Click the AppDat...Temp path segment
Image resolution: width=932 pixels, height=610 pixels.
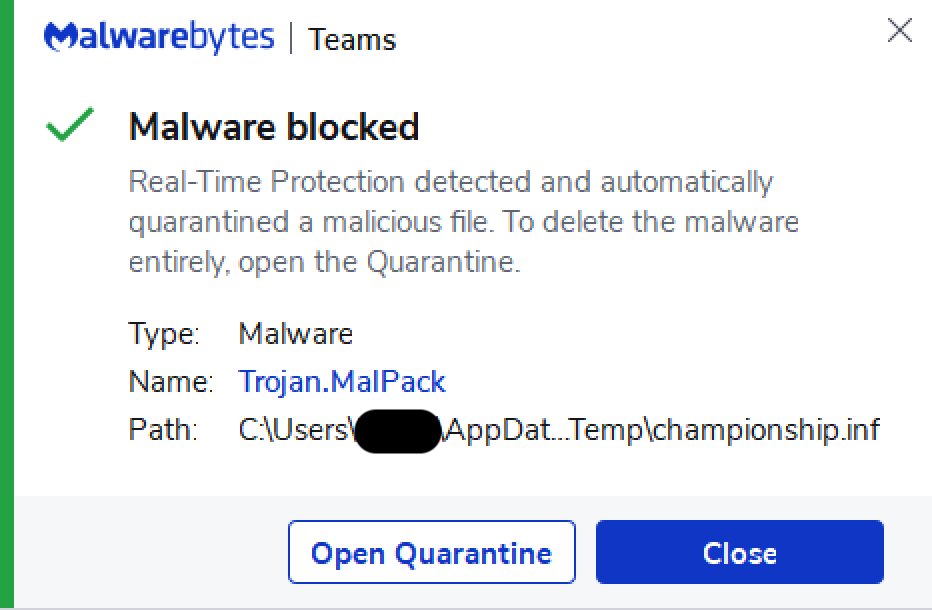click(548, 430)
